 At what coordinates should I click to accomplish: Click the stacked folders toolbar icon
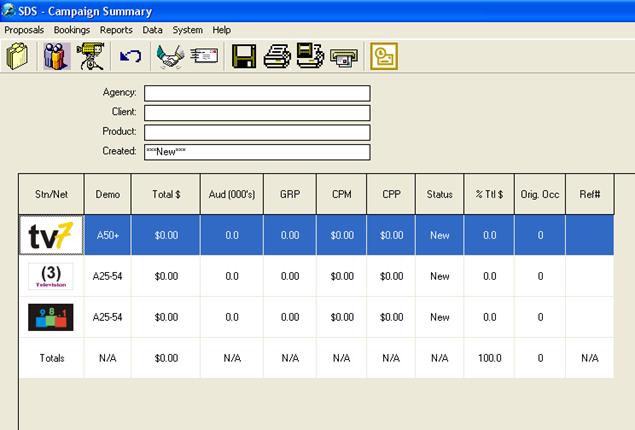pos(17,56)
